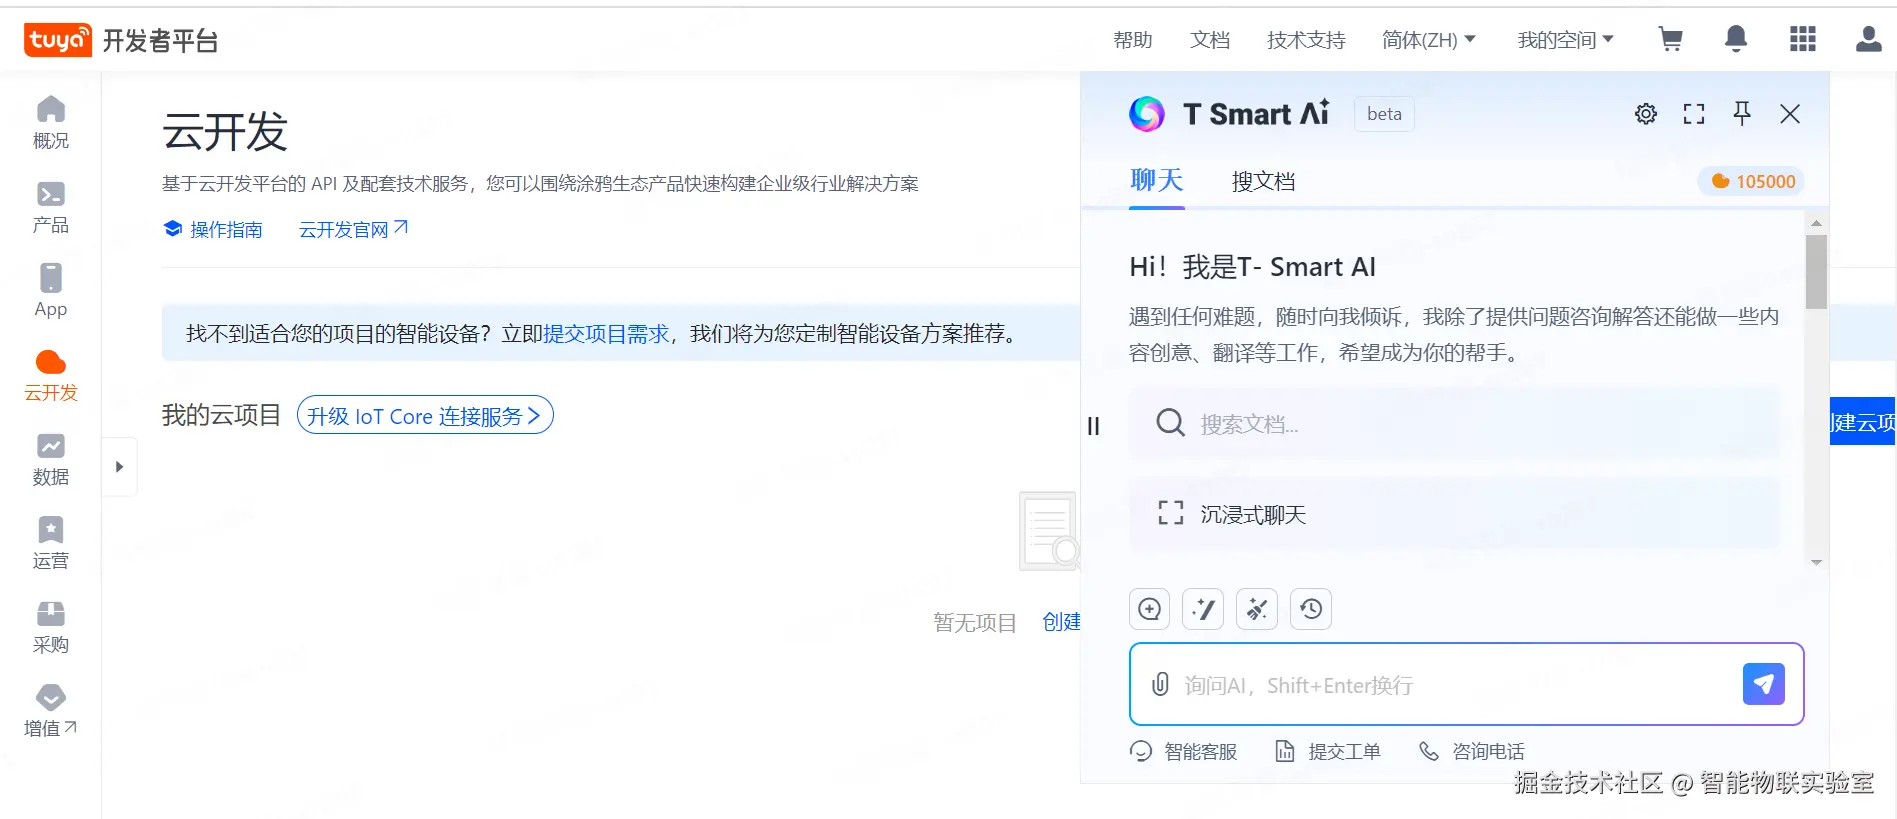Start a new chat with plus icon
The width and height of the screenshot is (1897, 819).
pos(1150,609)
